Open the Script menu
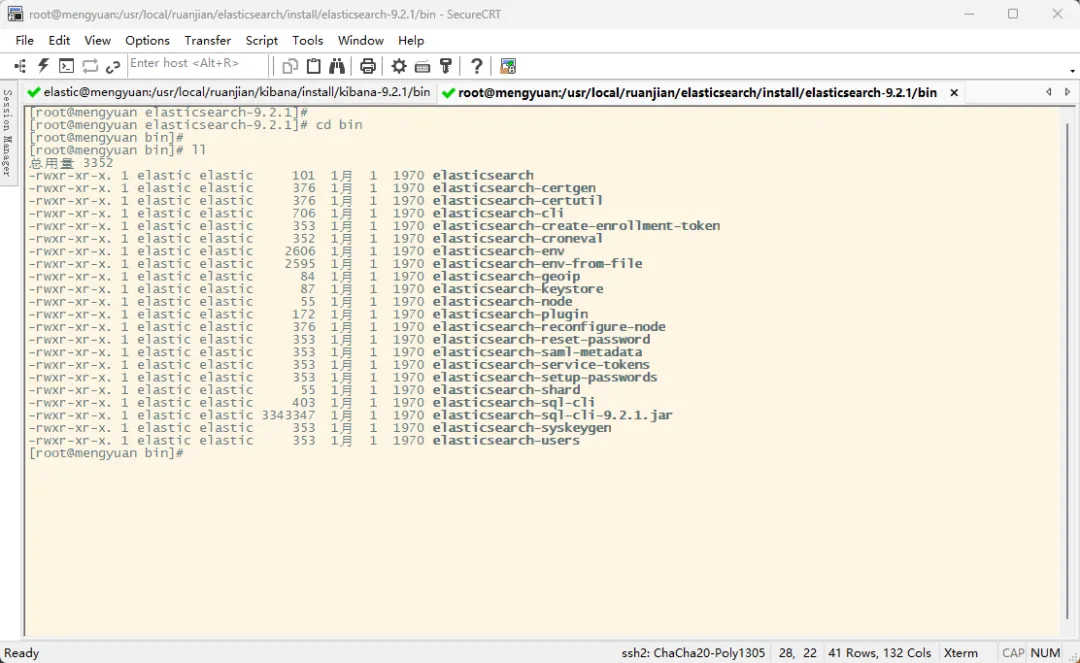The width and height of the screenshot is (1080, 663). tap(262, 41)
